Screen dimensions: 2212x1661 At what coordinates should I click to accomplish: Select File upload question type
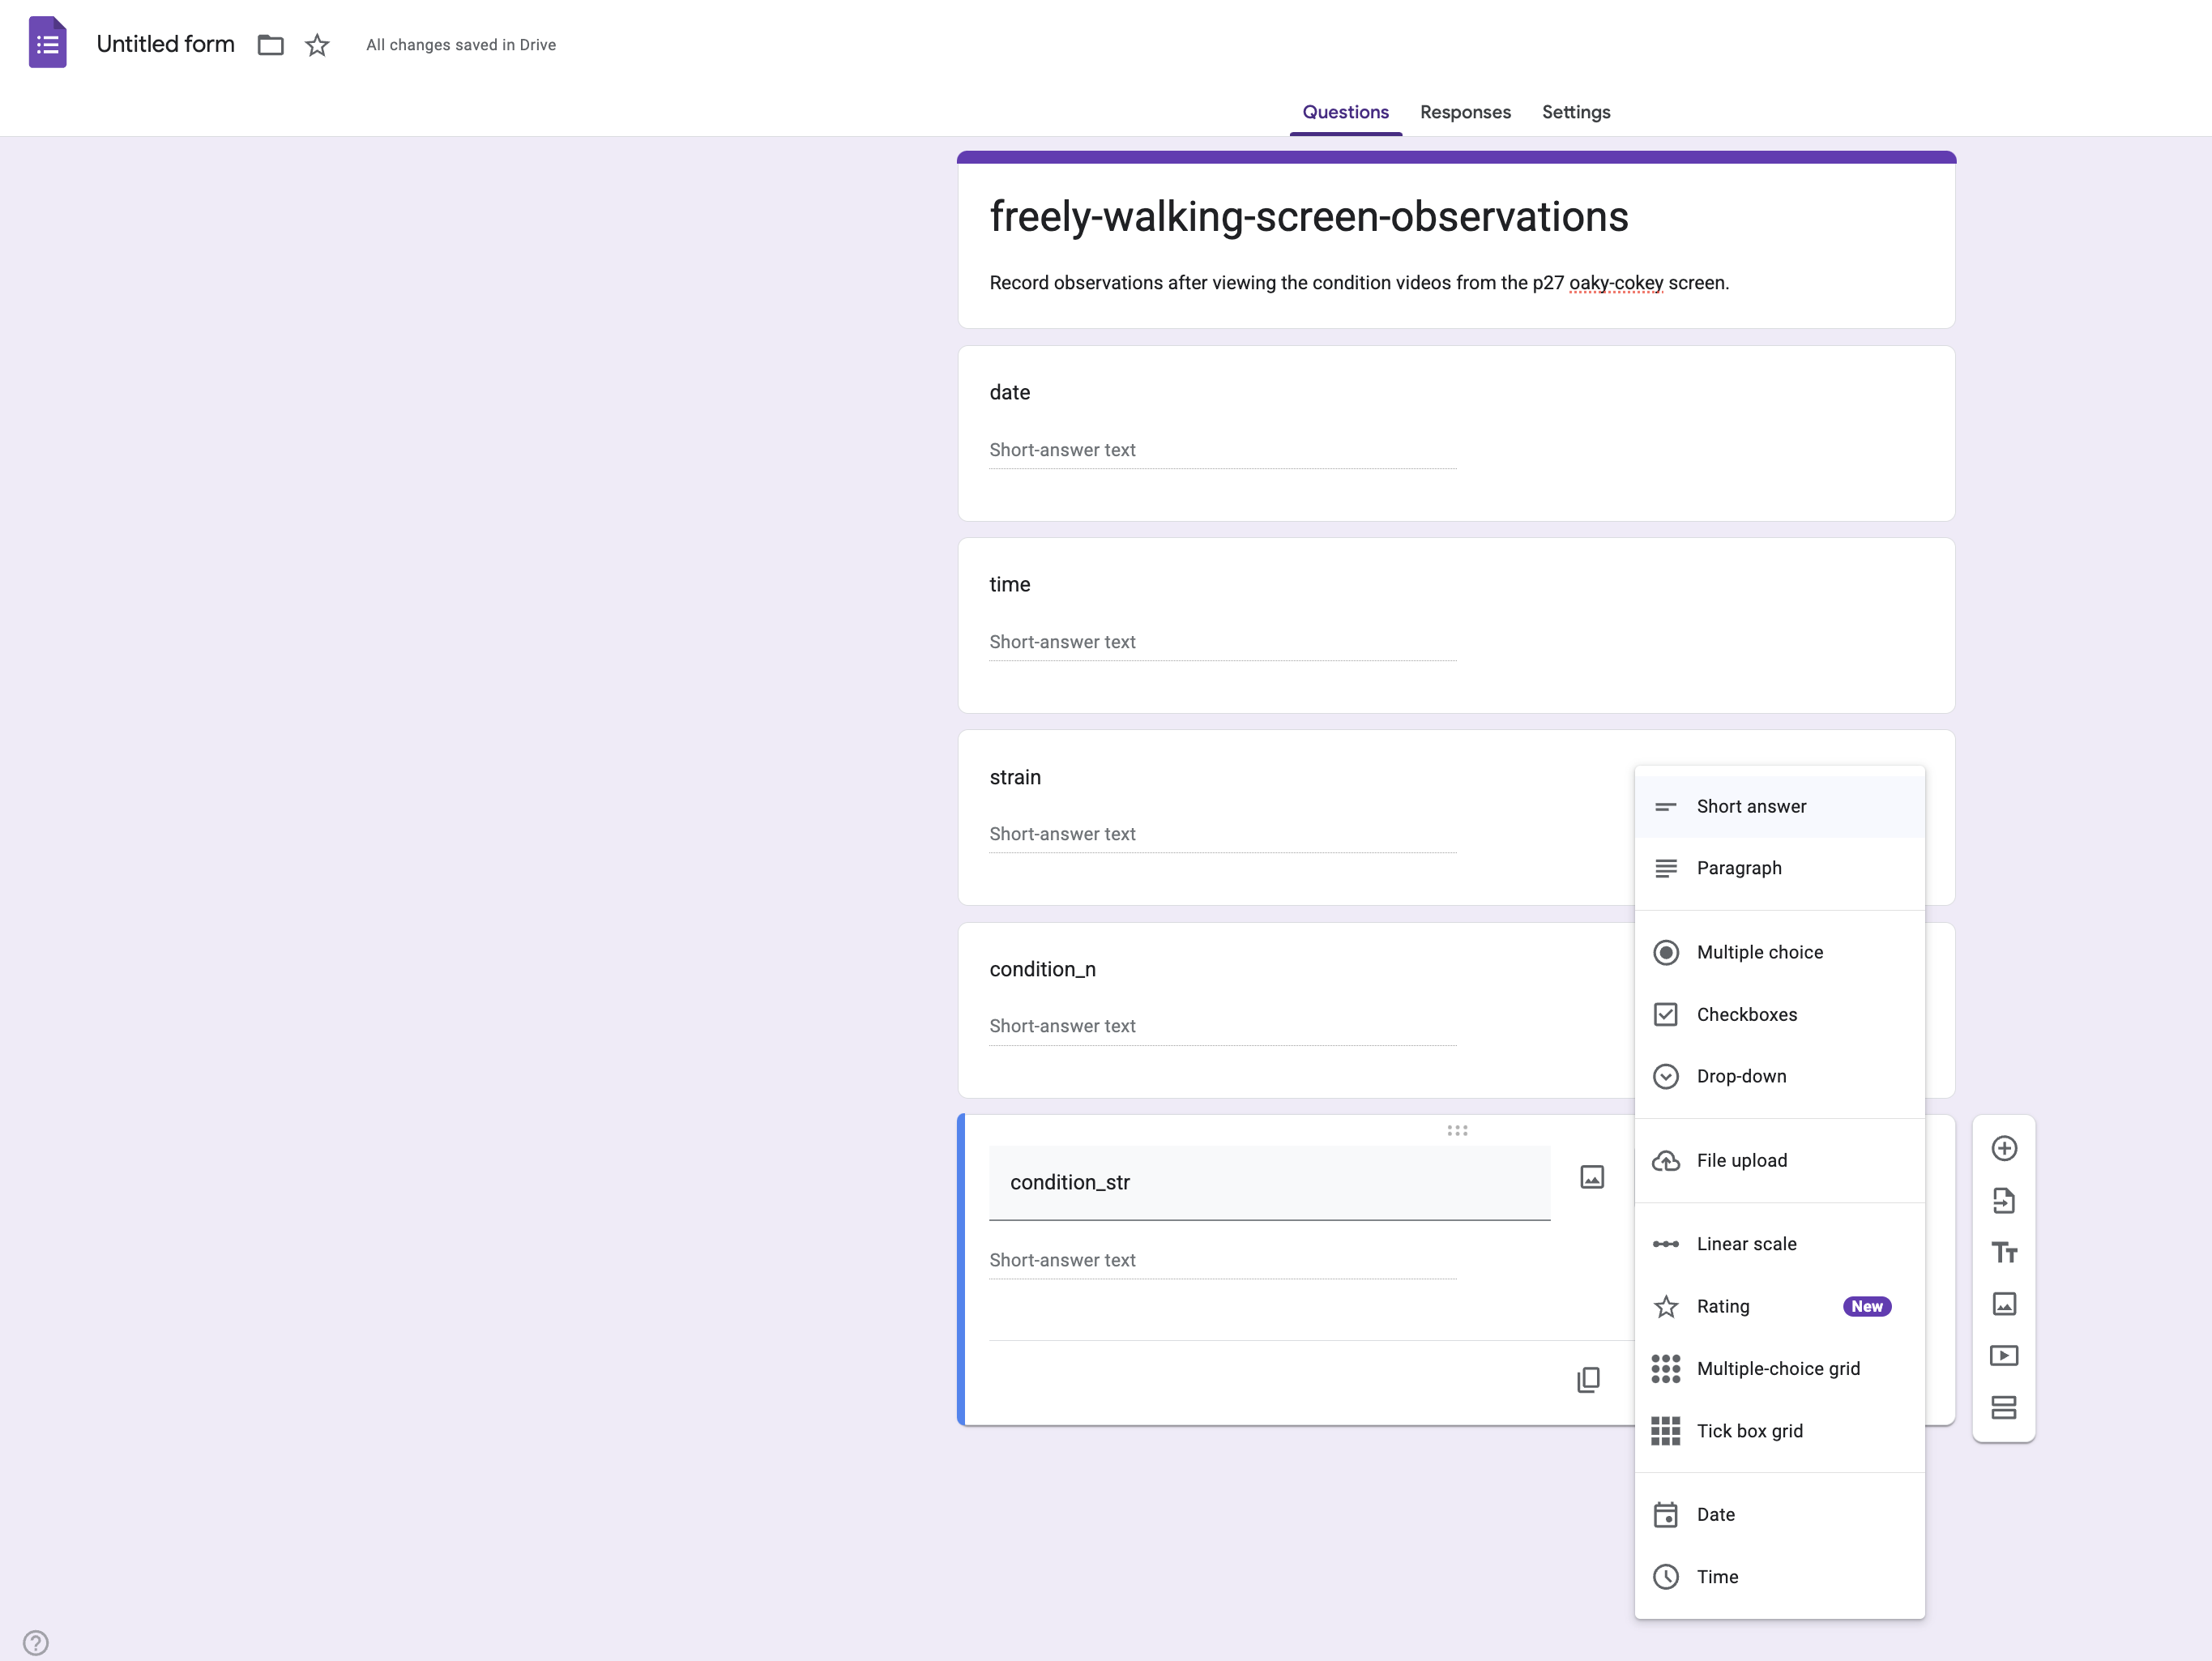click(1779, 1160)
